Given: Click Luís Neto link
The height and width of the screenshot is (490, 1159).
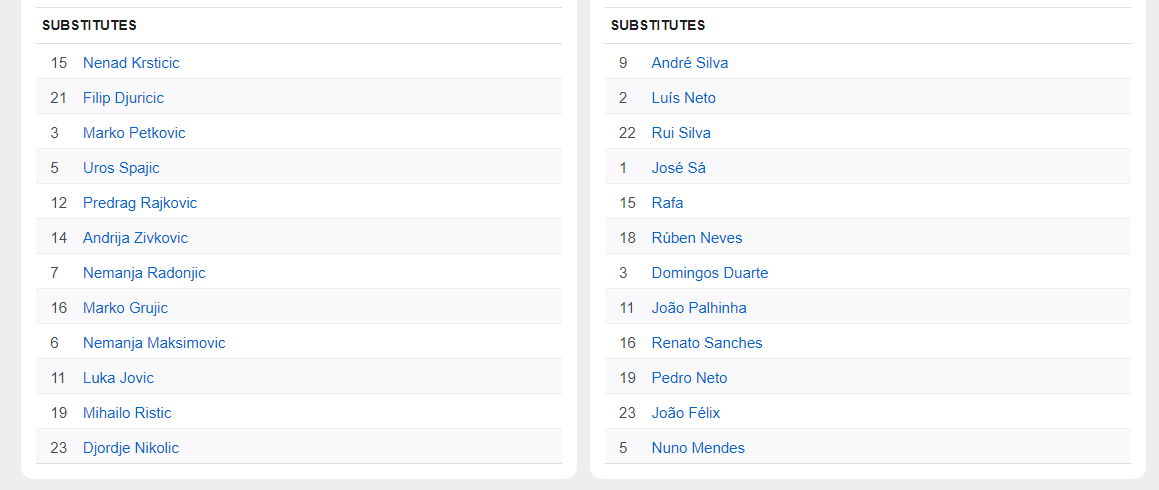Looking at the screenshot, I should click(683, 98).
